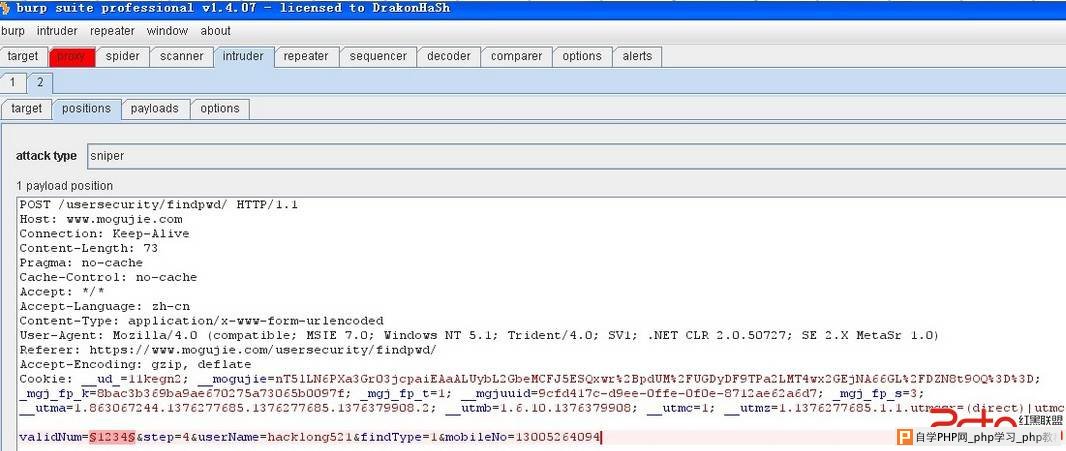Switch to the scanner tab
The height and width of the screenshot is (451, 1066).
(x=182, y=56)
